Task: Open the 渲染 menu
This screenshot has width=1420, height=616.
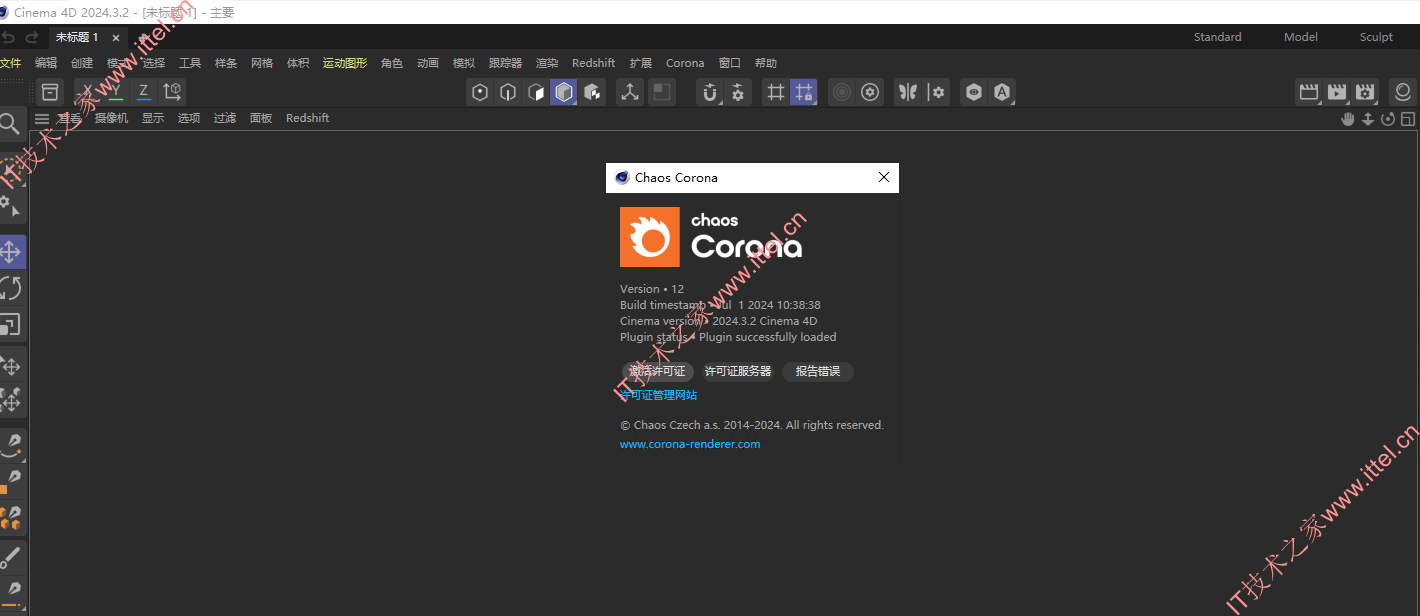Action: click(x=547, y=63)
